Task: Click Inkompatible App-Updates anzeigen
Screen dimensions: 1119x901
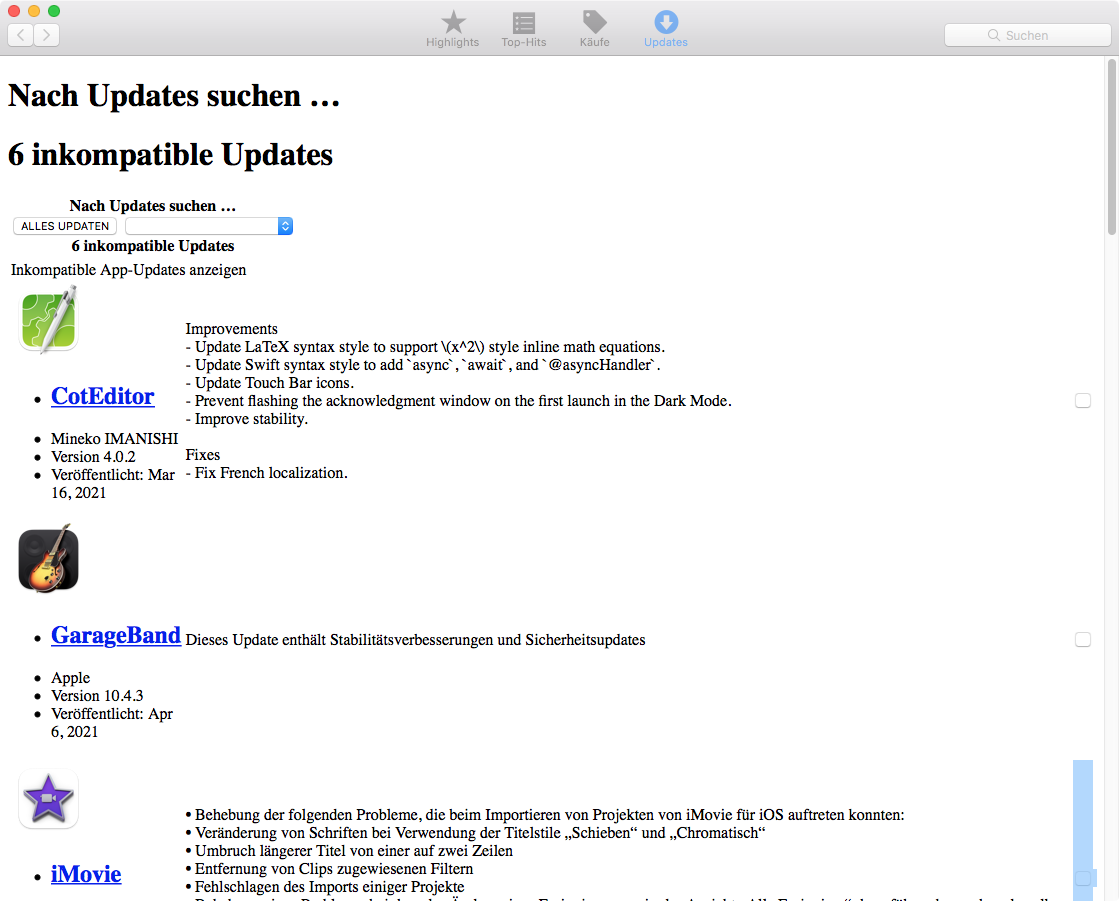Action: 128,270
